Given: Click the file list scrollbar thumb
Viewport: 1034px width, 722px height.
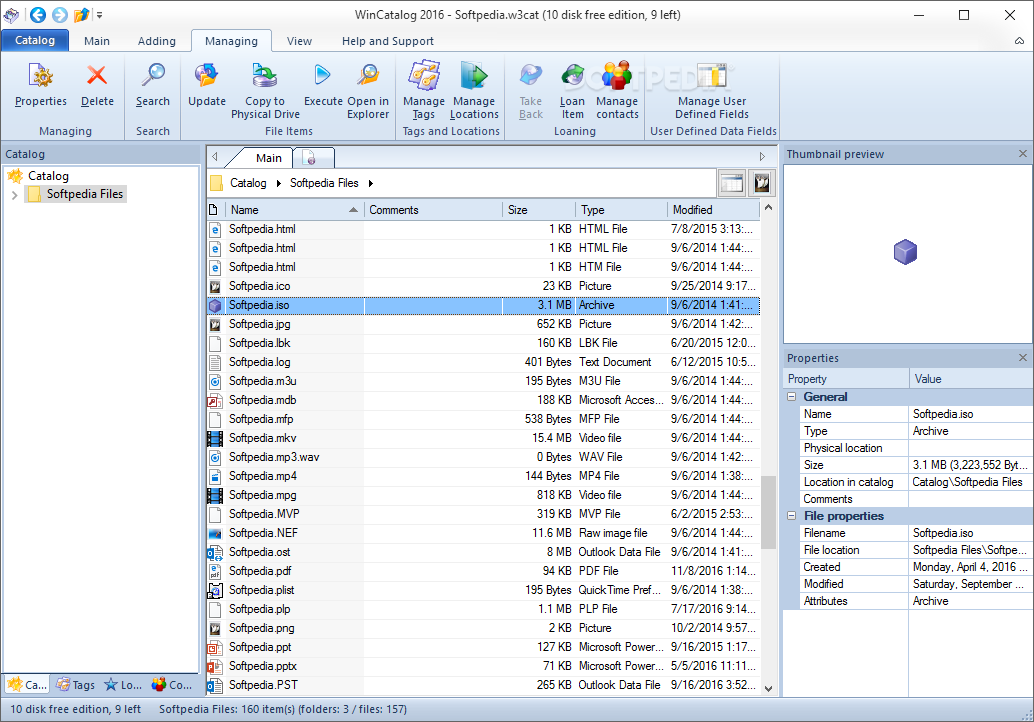Looking at the screenshot, I should point(768,512).
